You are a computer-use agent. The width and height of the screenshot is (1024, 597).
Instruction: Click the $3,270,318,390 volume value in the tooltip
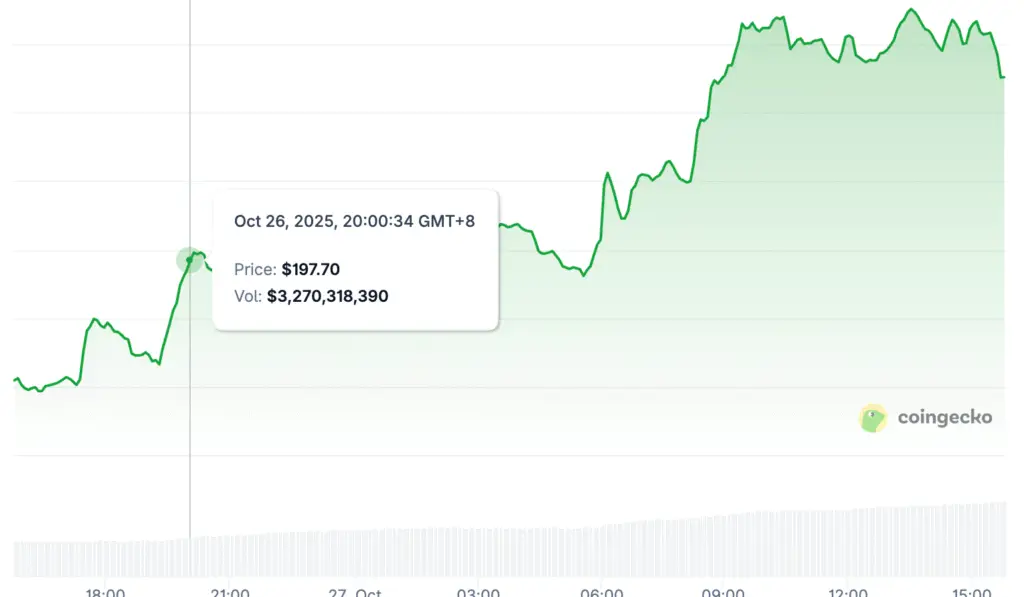[x=327, y=296]
